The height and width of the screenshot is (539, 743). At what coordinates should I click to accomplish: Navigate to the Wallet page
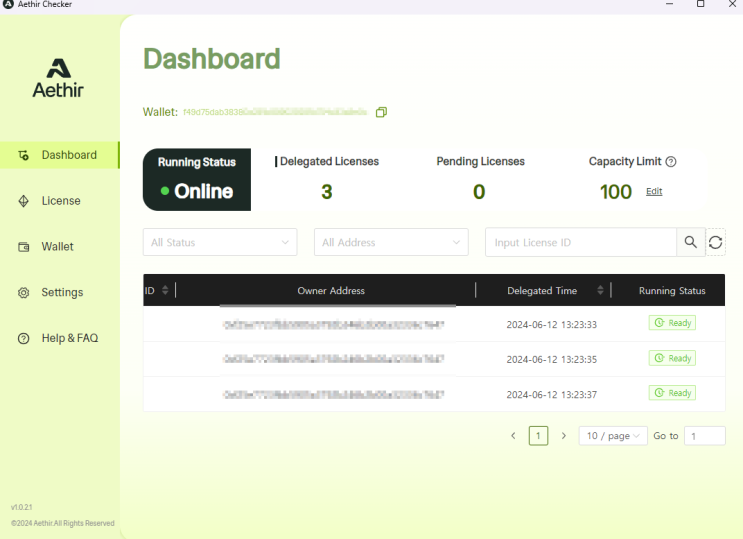click(x=57, y=247)
